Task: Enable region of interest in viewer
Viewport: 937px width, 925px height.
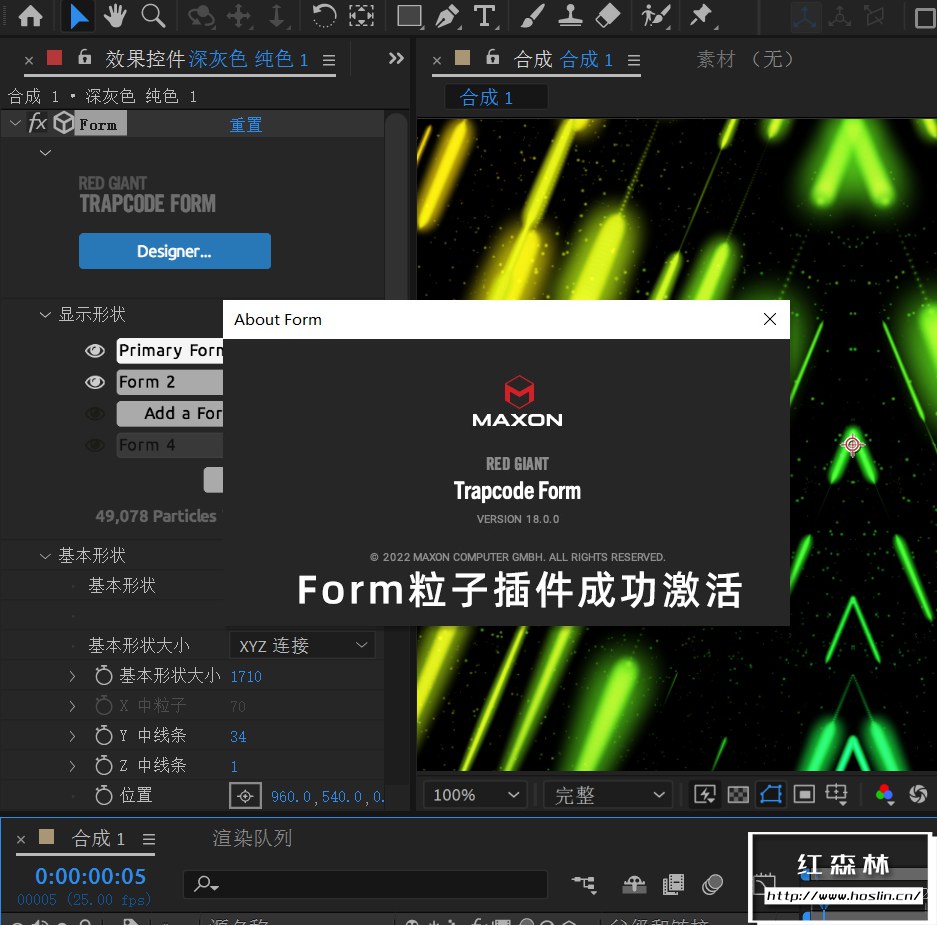Action: [x=804, y=795]
